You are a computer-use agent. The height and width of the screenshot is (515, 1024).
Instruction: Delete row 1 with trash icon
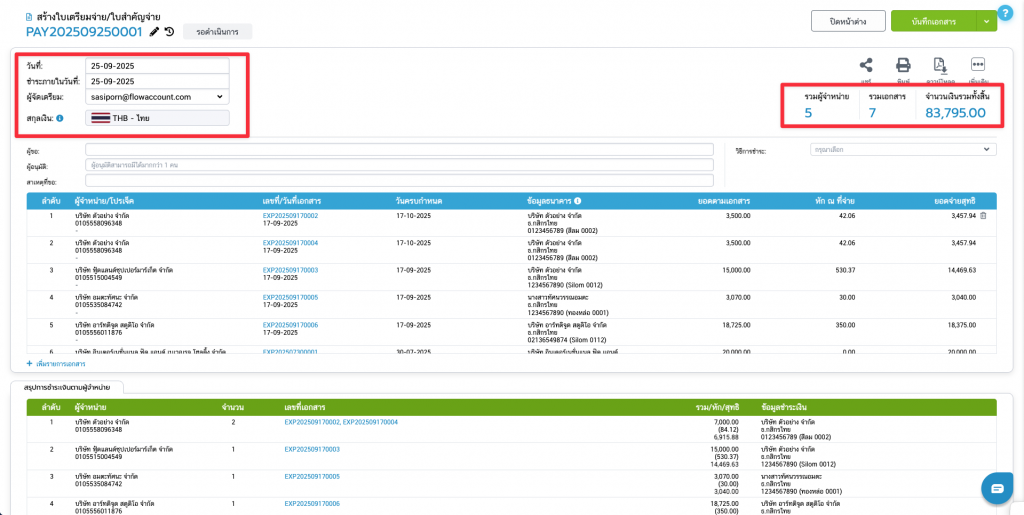click(x=982, y=216)
